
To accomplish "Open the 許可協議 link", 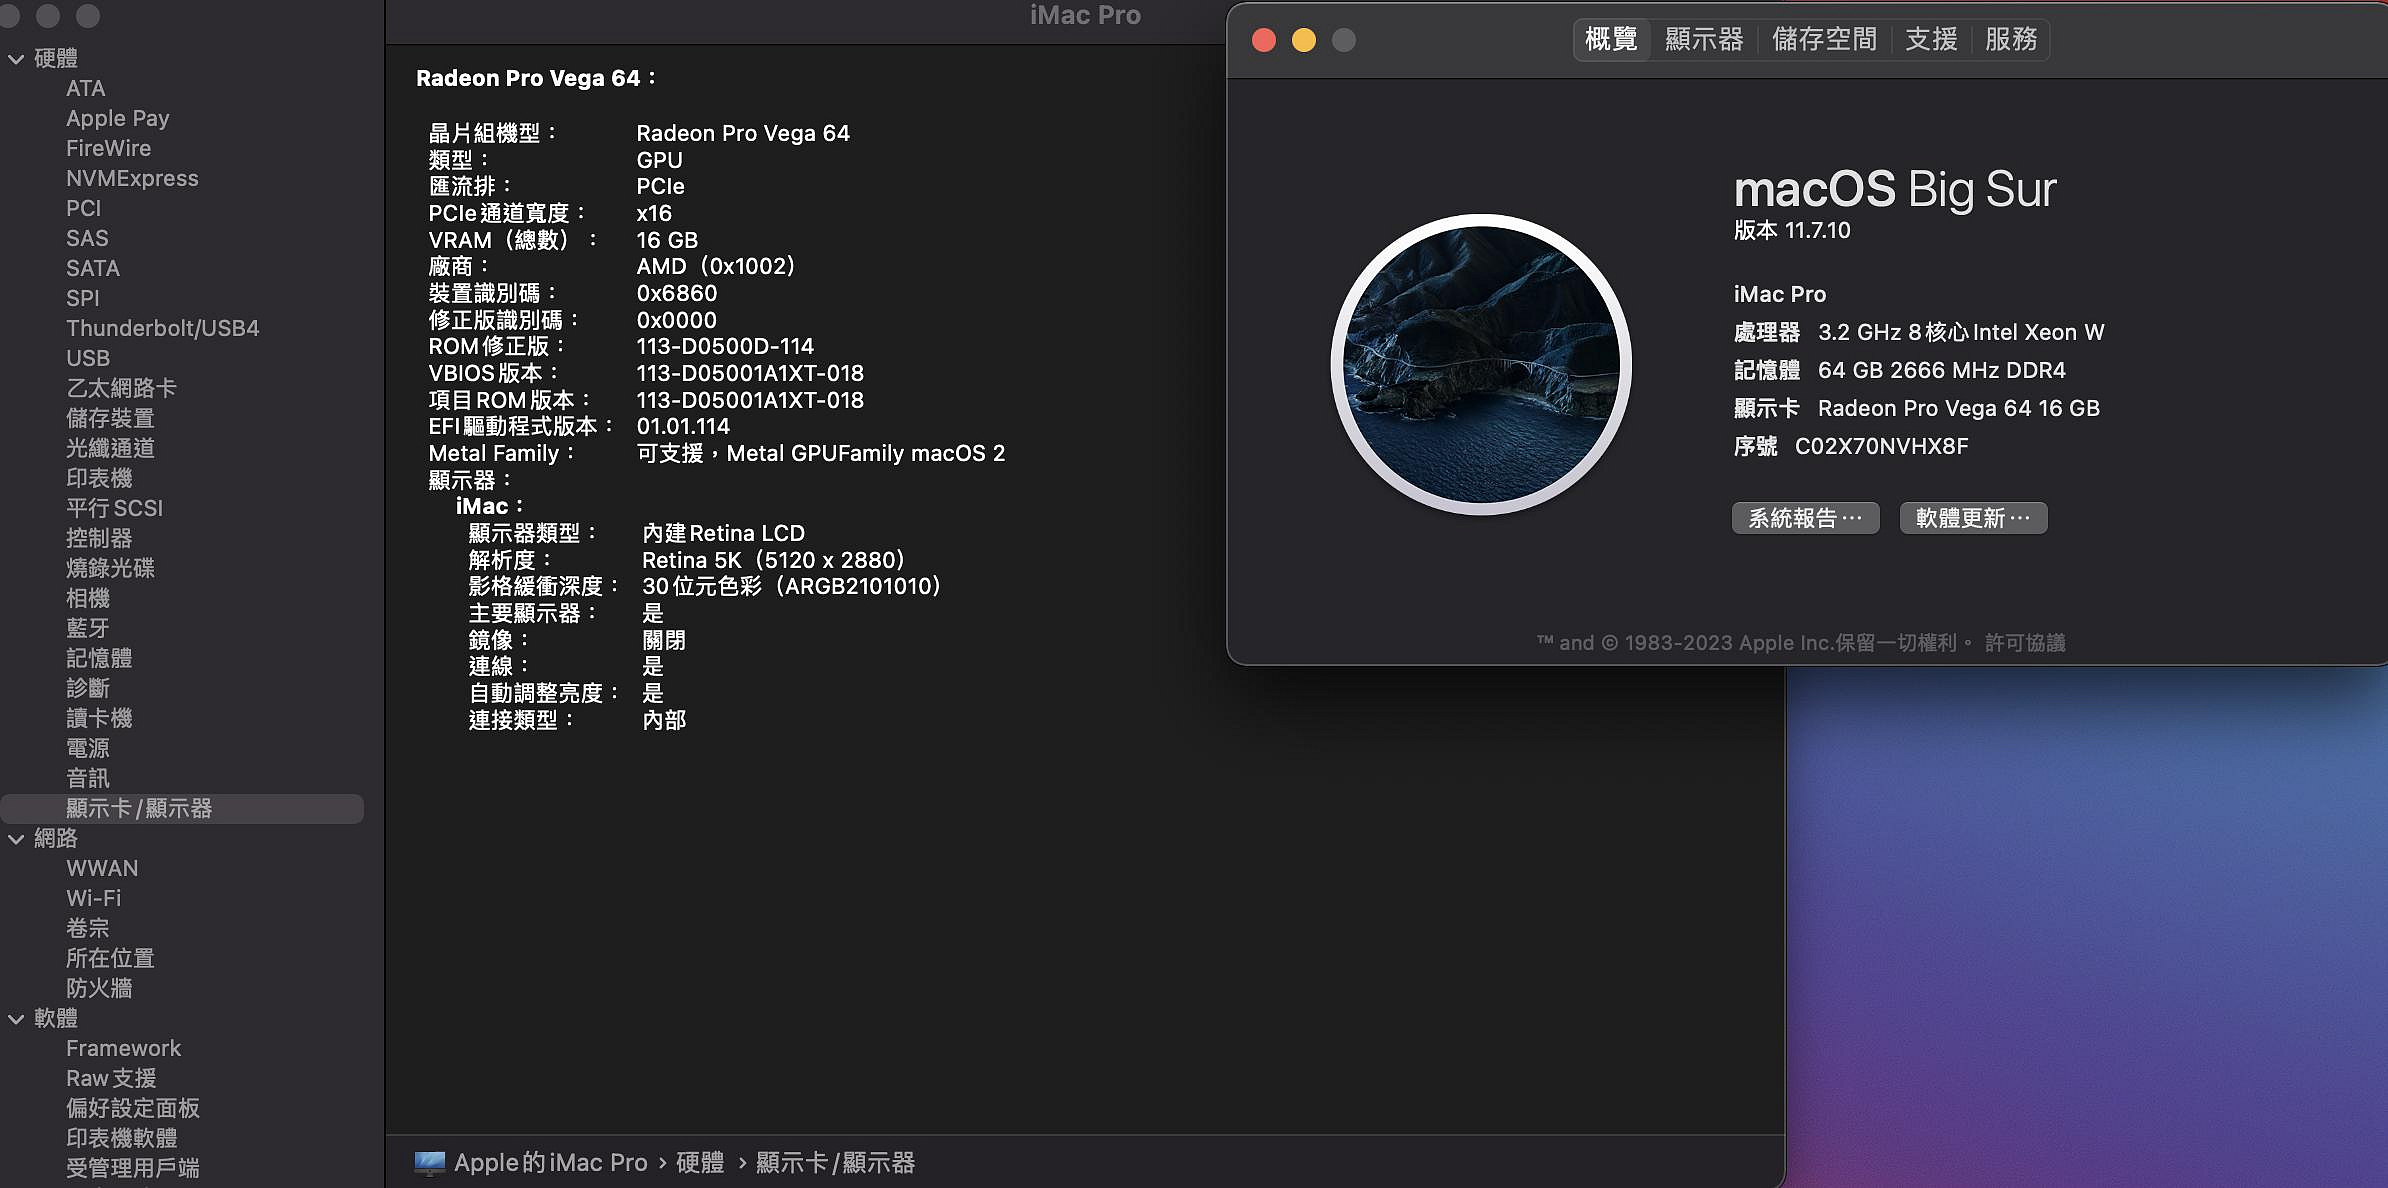I will 2025,643.
